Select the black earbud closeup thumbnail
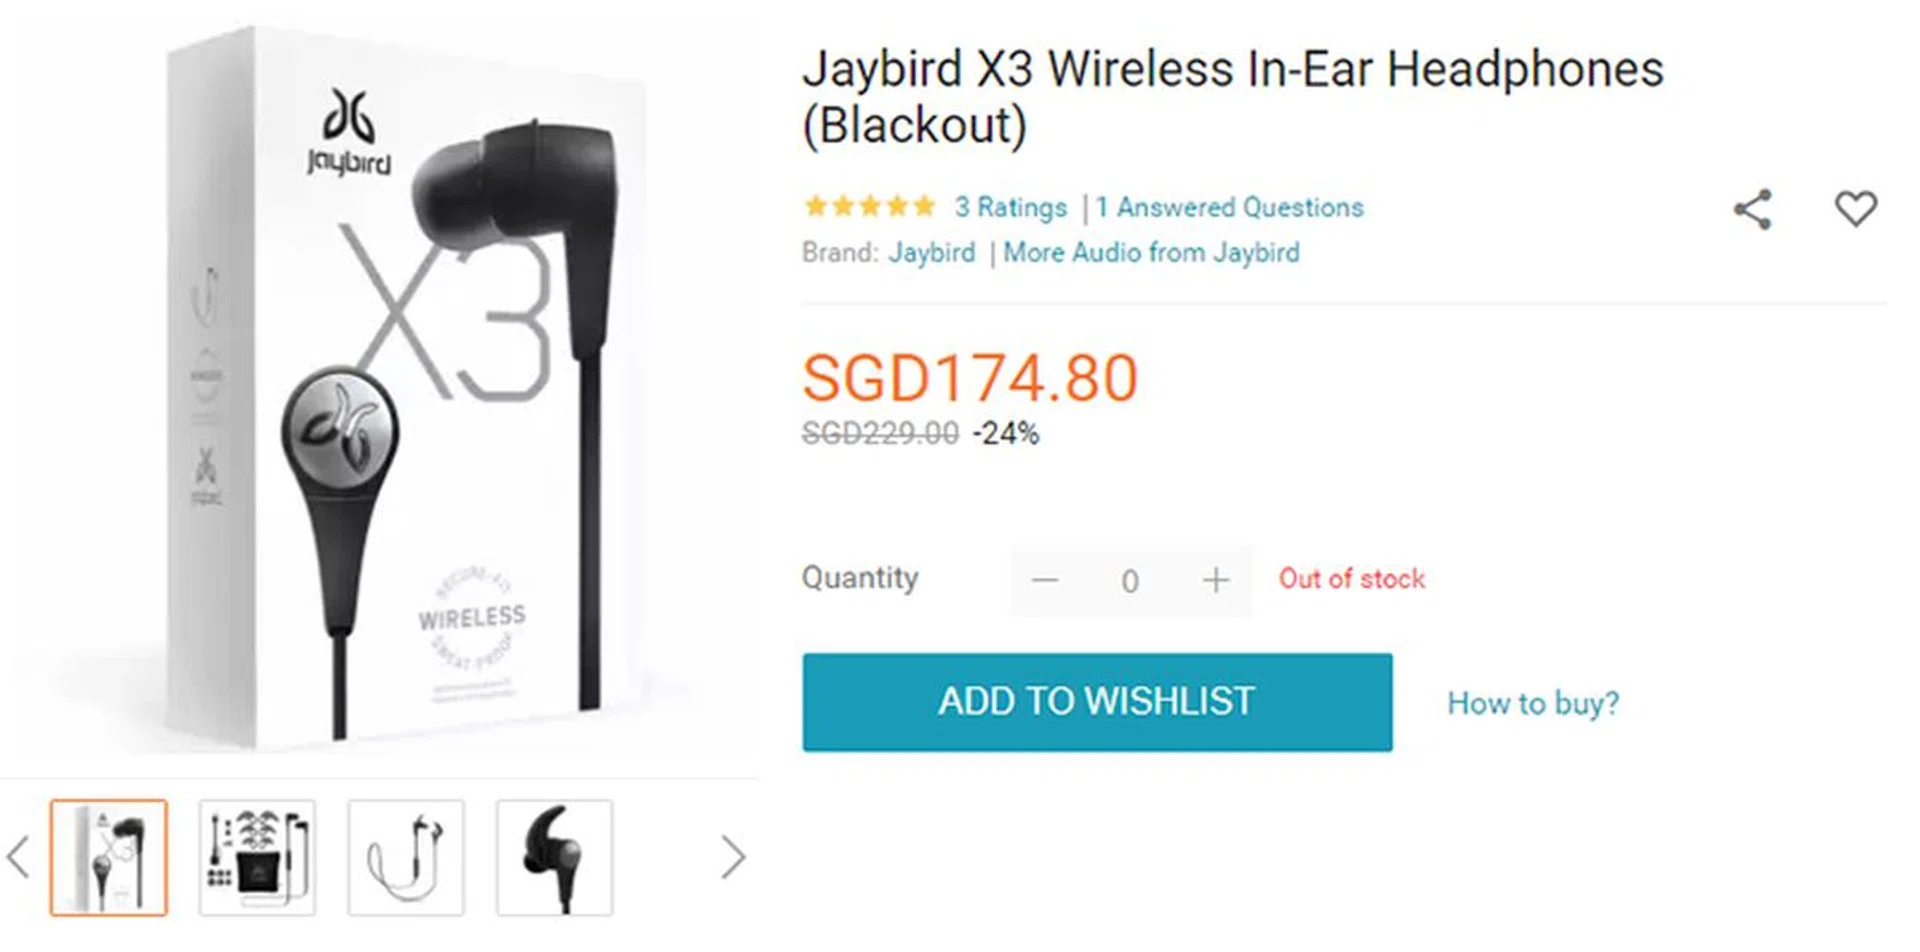The image size is (1920, 952). (x=555, y=857)
